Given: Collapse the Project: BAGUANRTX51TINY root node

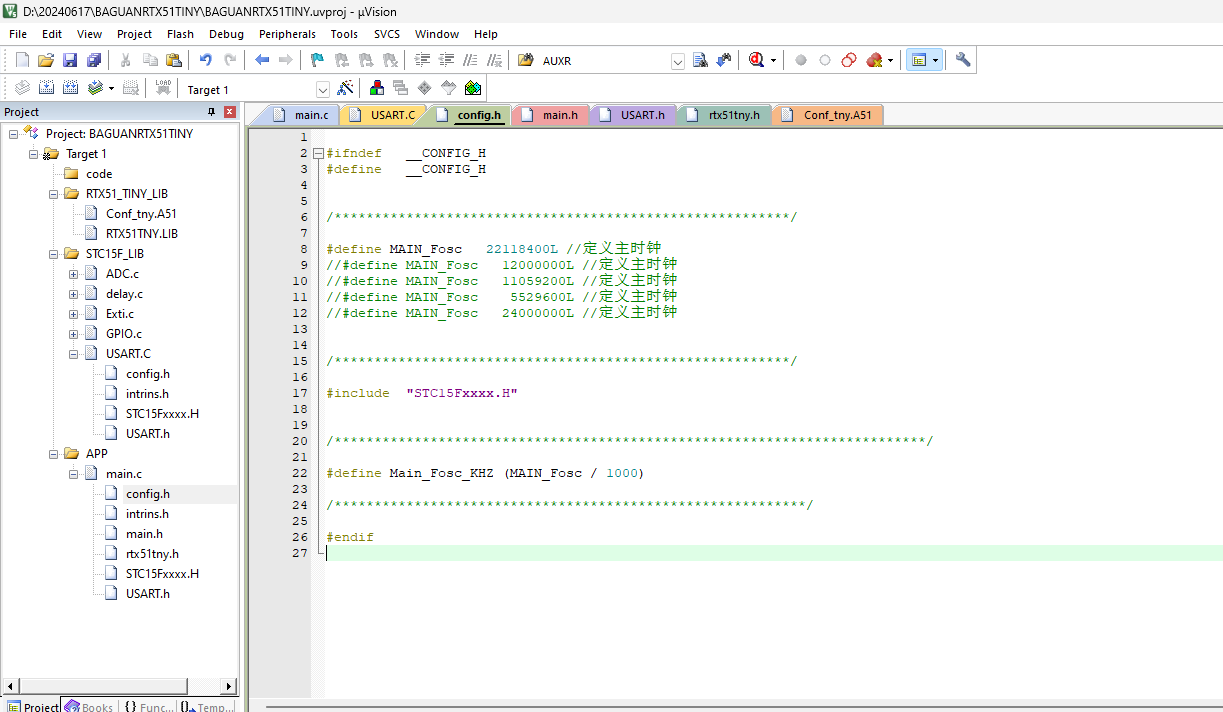Looking at the screenshot, I should [13, 133].
